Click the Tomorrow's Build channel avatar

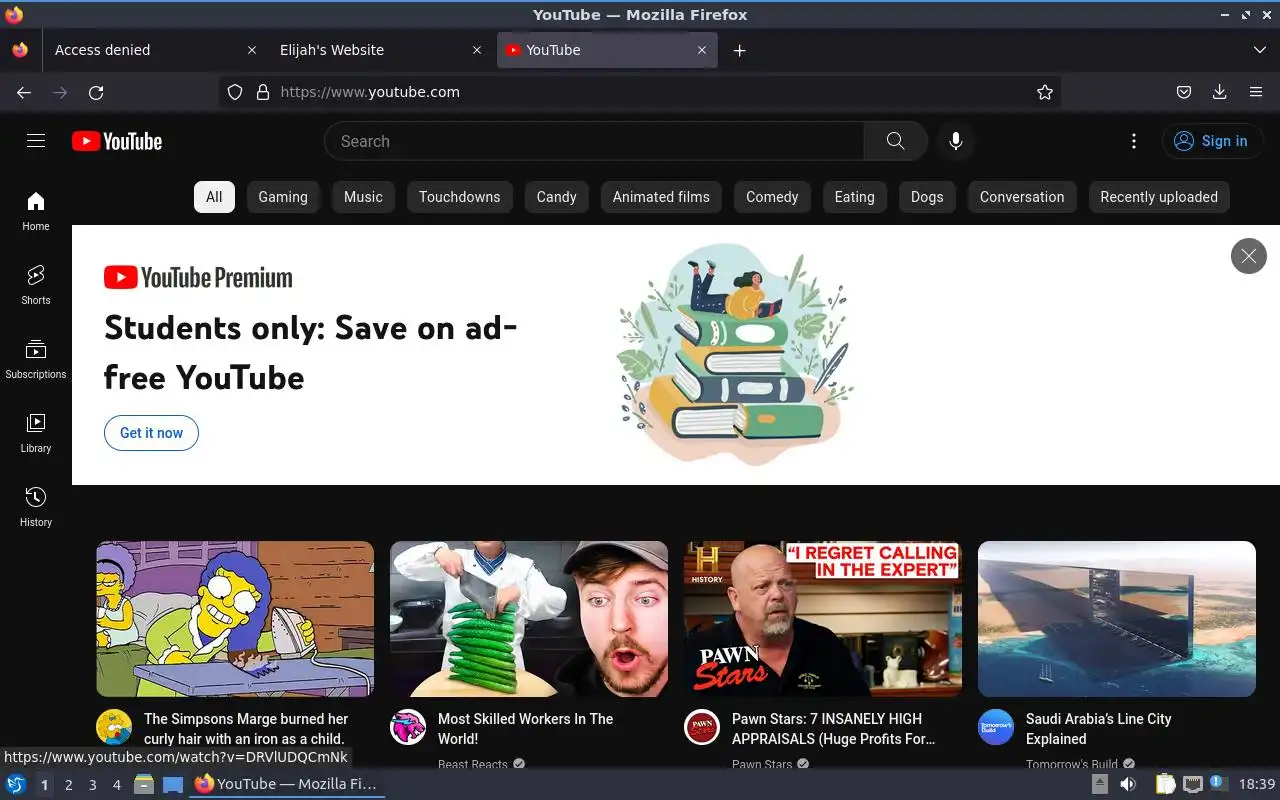(996, 727)
